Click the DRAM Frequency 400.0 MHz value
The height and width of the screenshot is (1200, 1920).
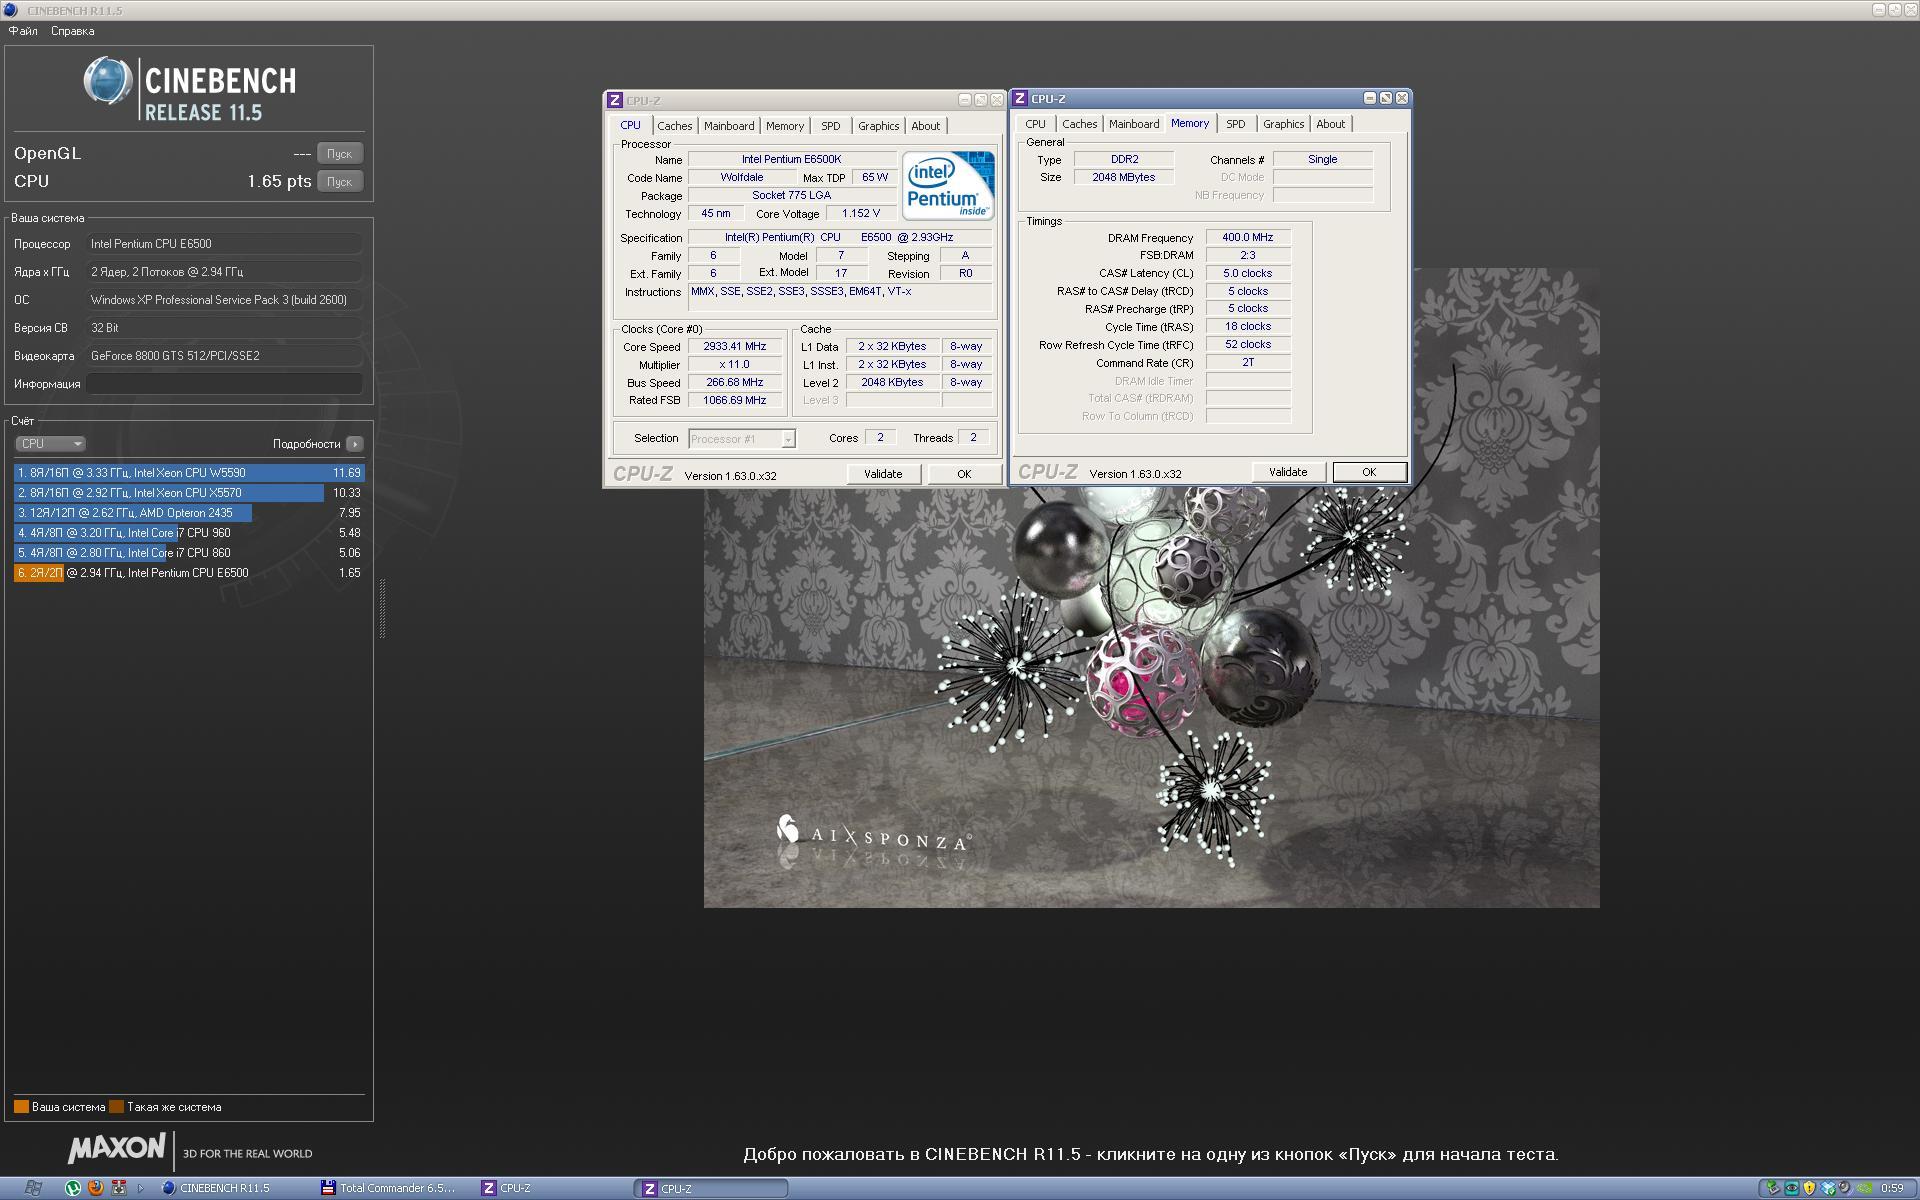click(1248, 238)
